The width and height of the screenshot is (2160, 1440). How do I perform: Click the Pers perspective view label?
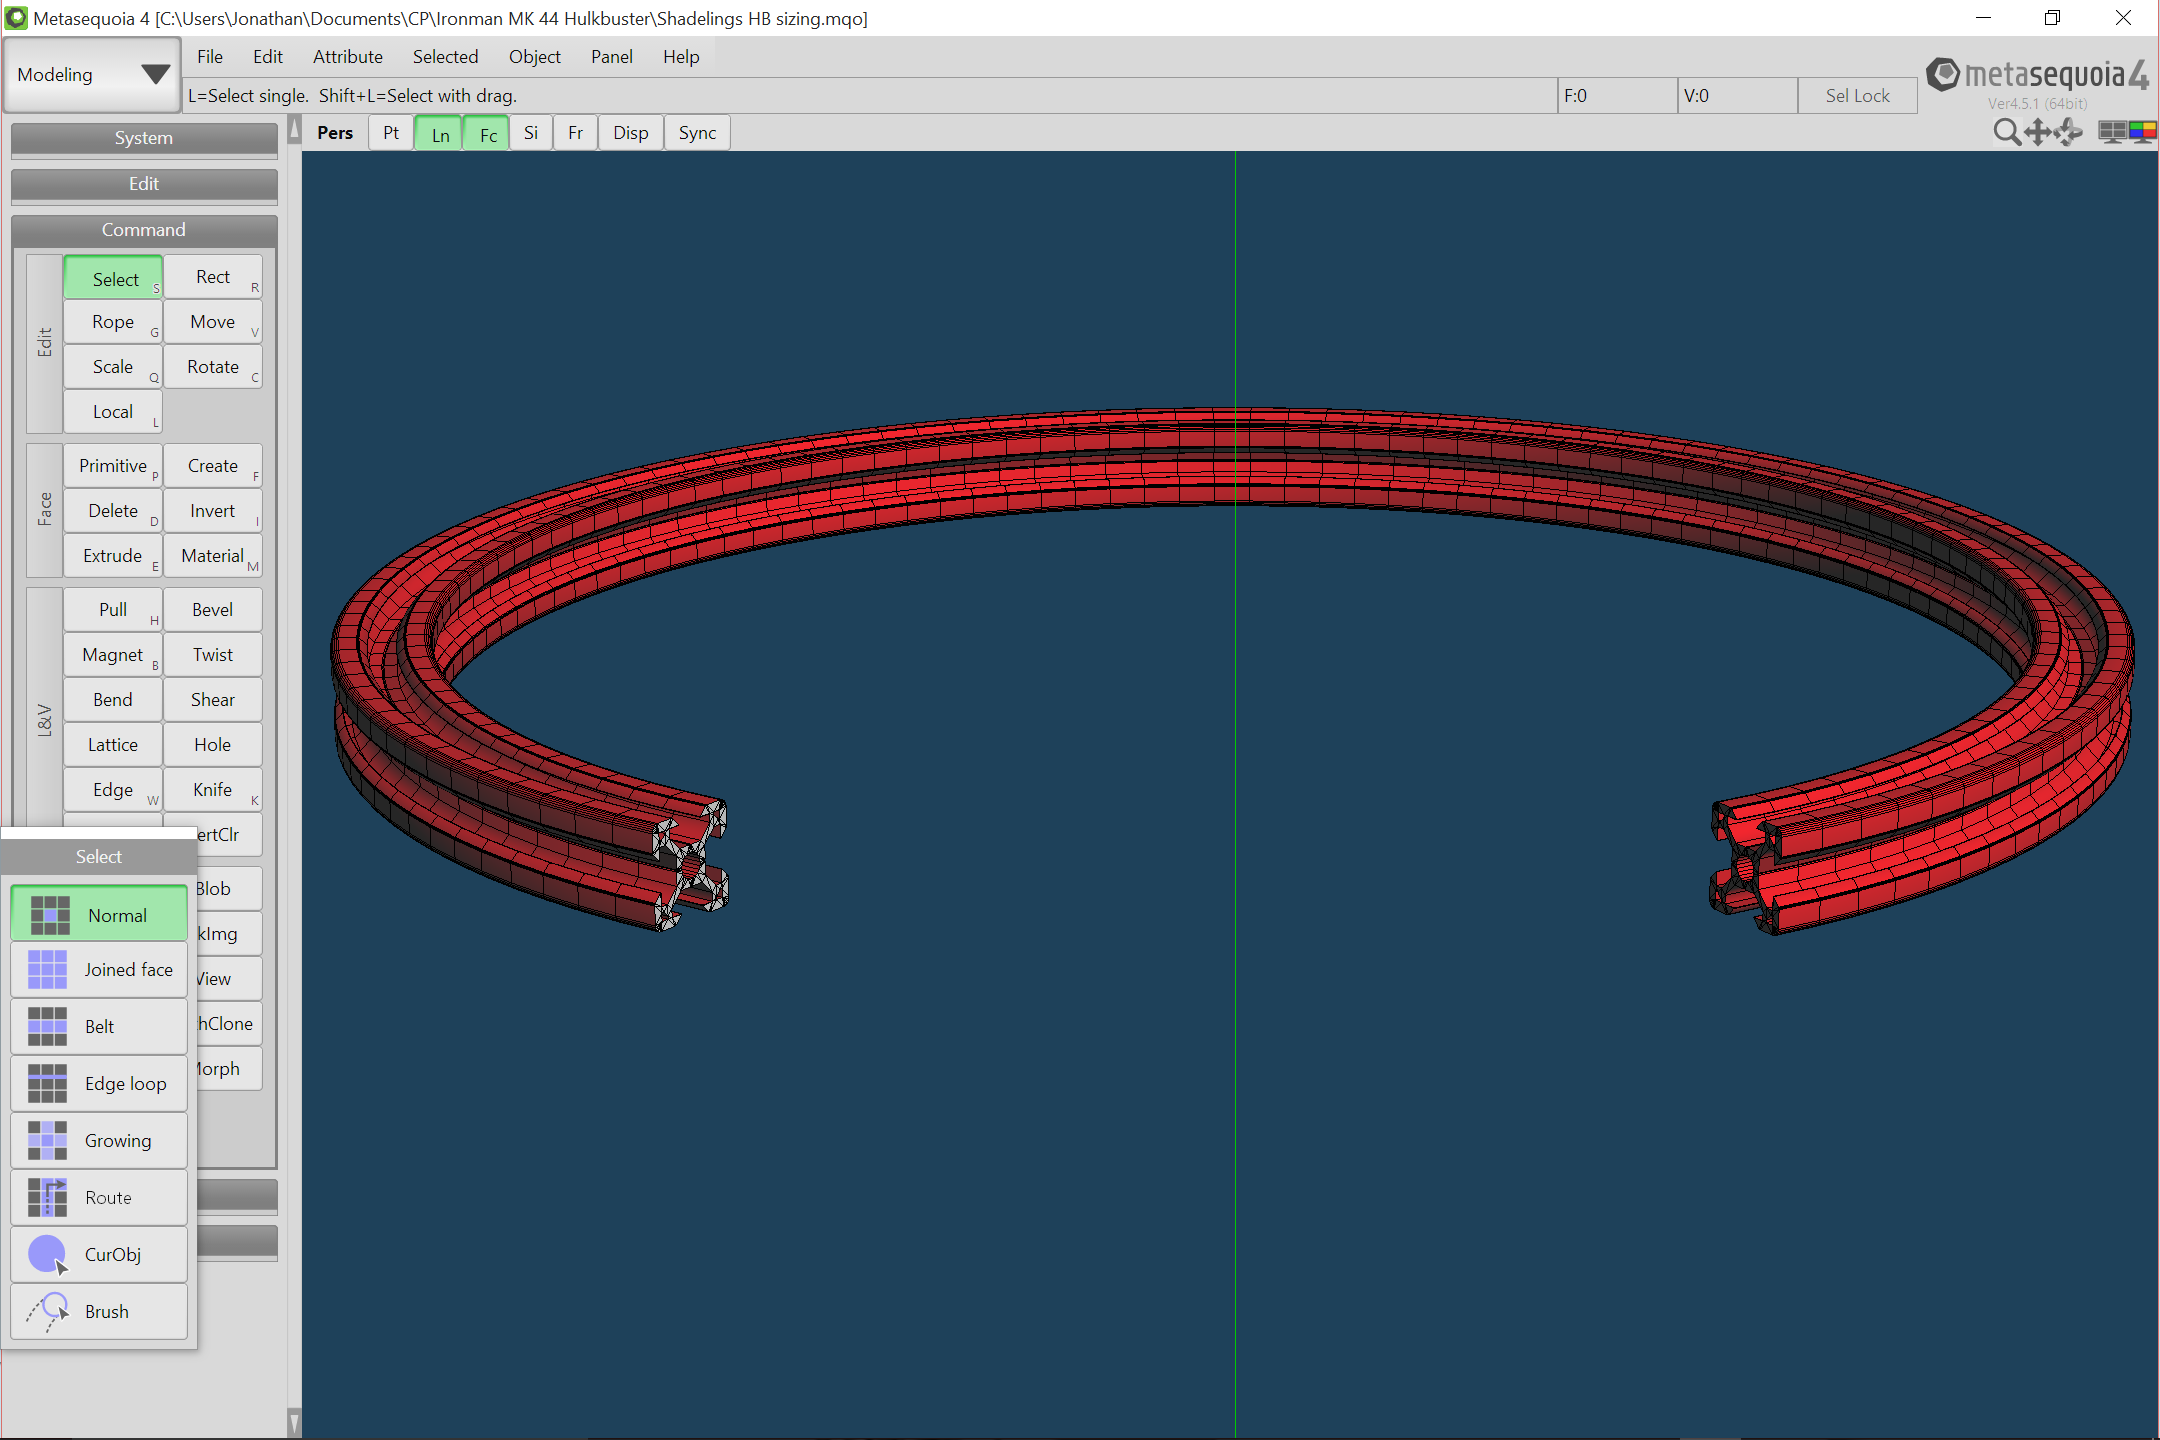335,133
